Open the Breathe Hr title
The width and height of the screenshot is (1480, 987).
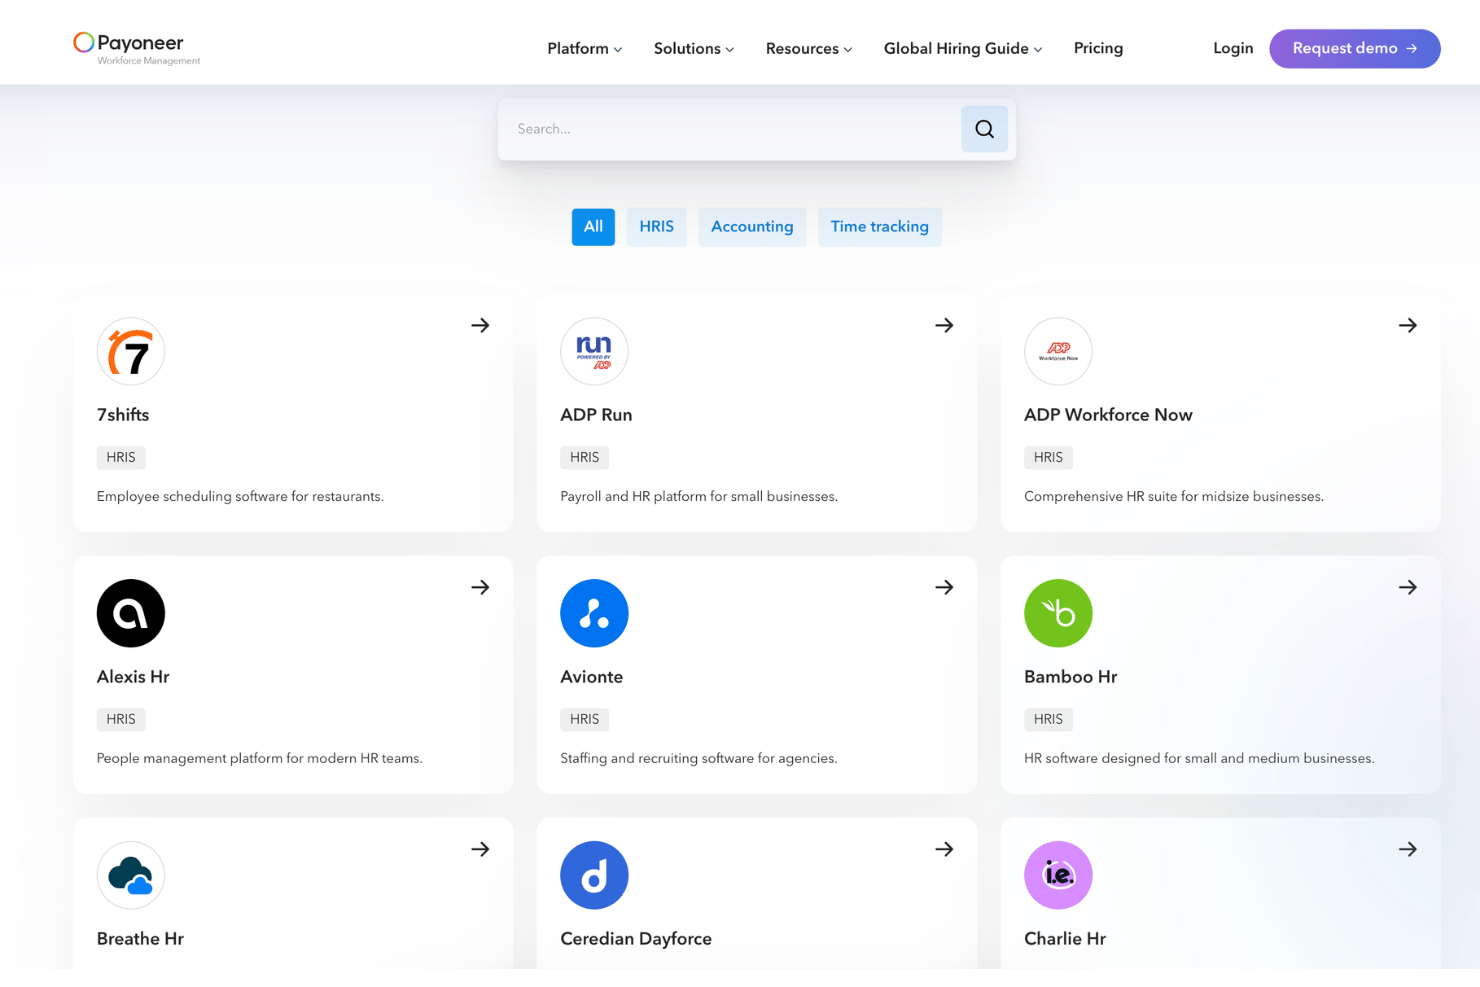point(140,939)
